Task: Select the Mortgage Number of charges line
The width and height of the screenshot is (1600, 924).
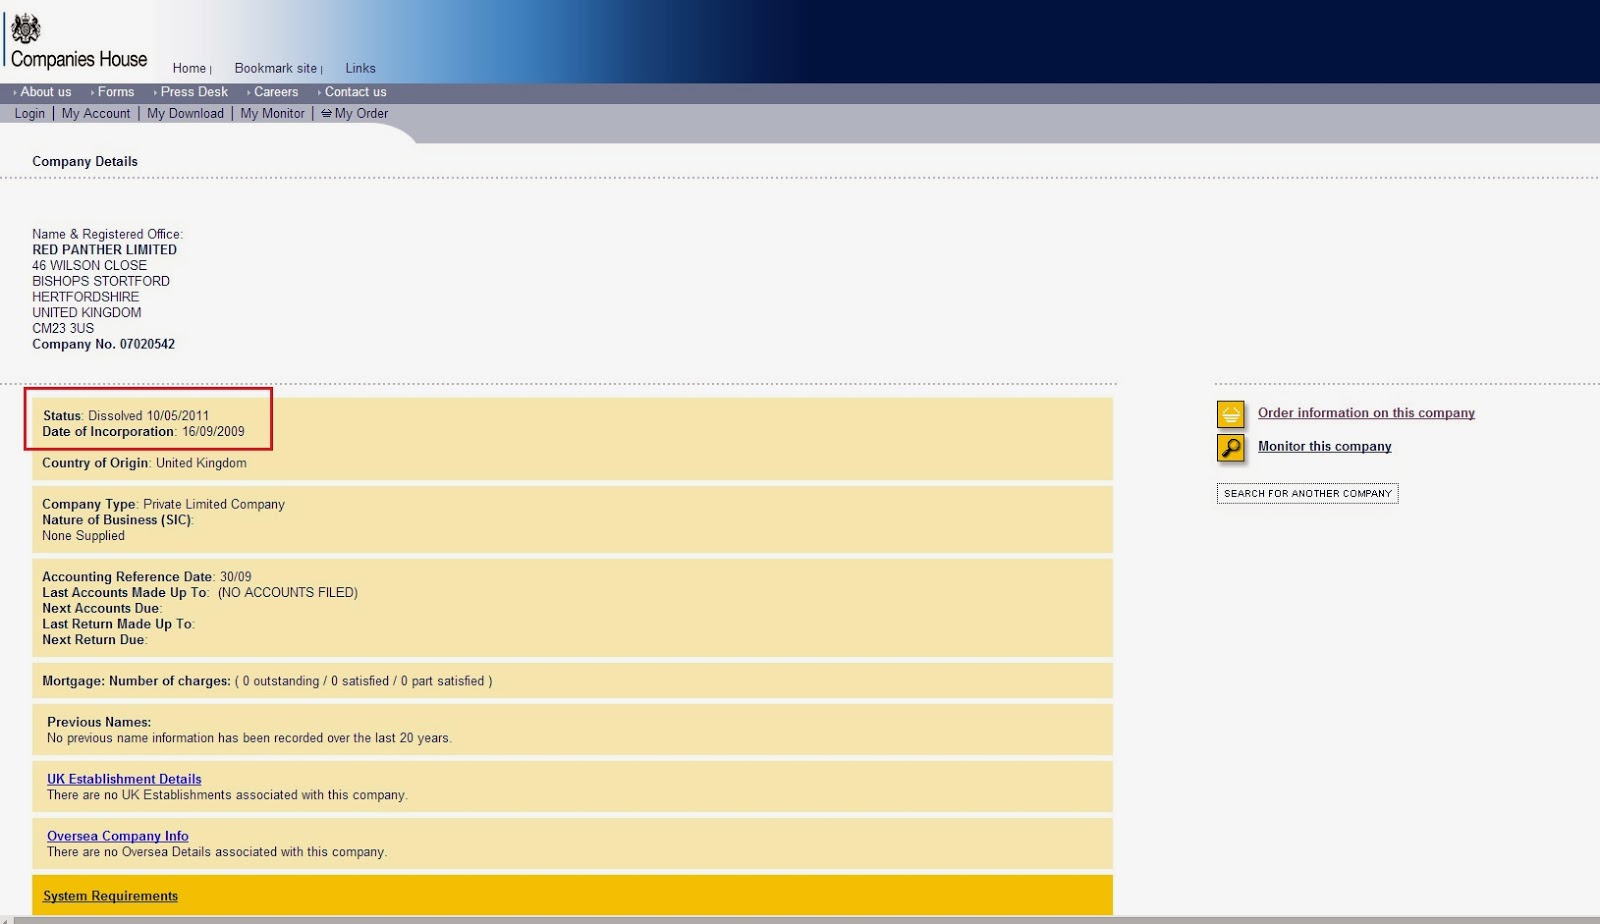Action: (267, 681)
